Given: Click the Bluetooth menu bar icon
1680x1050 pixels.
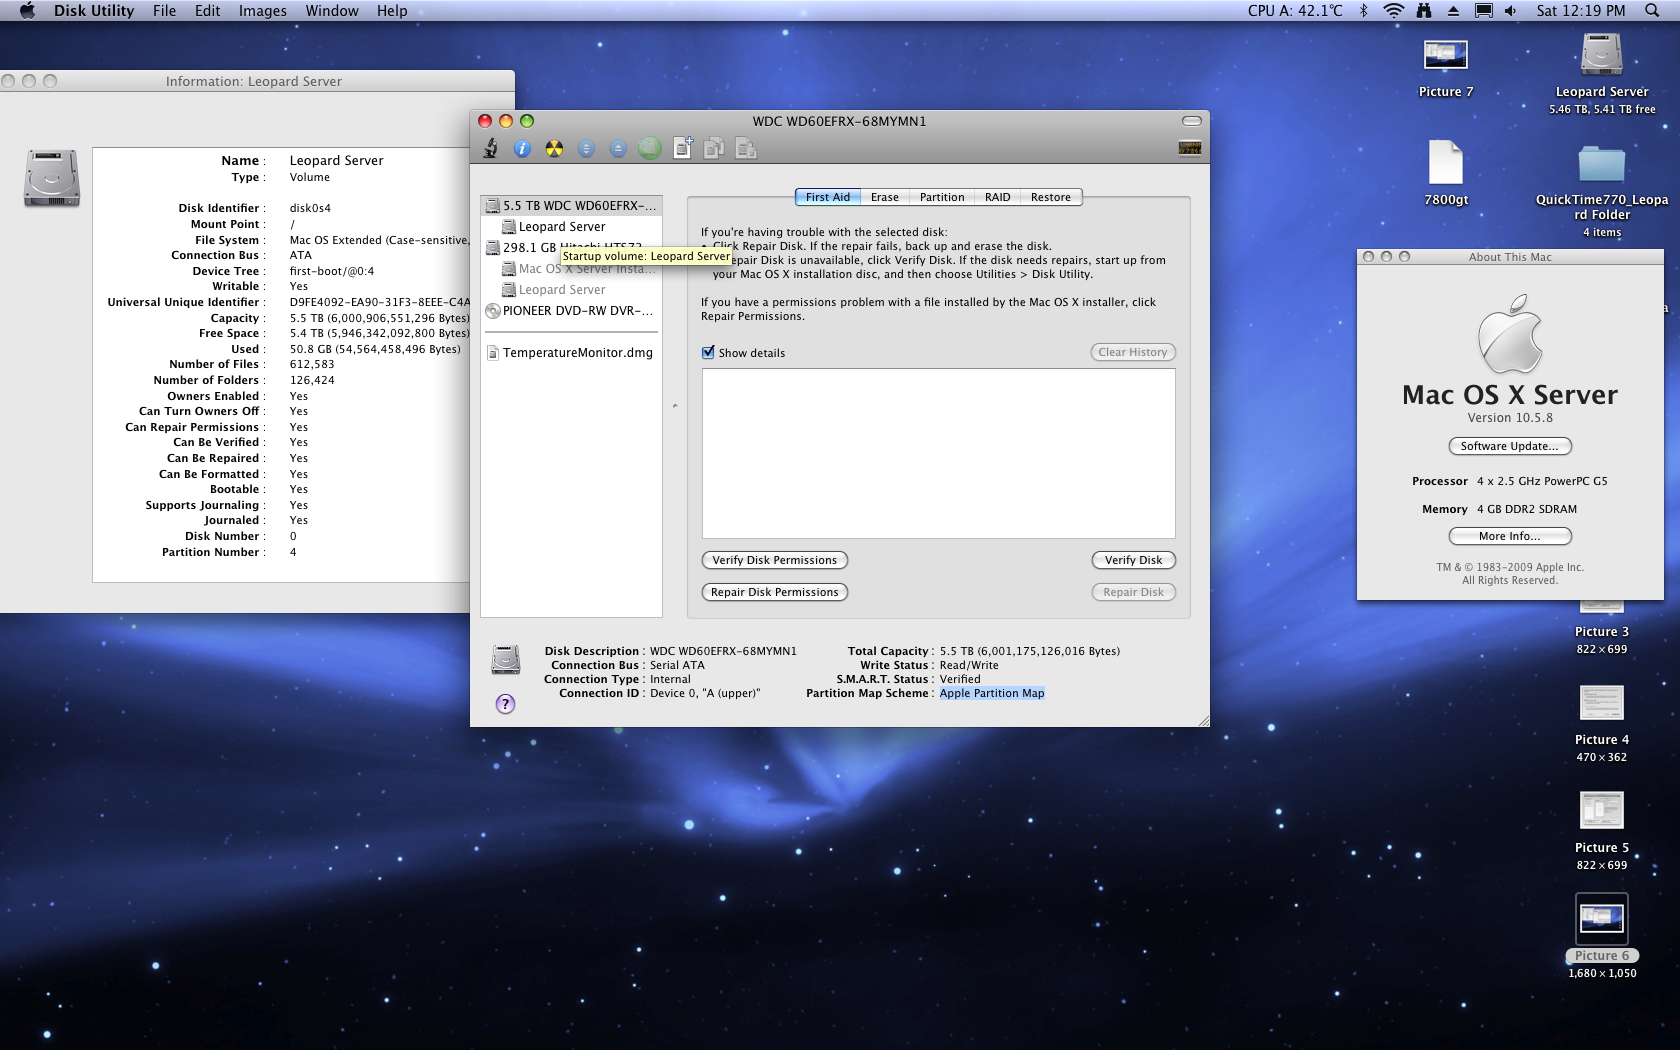Looking at the screenshot, I should [x=1363, y=11].
